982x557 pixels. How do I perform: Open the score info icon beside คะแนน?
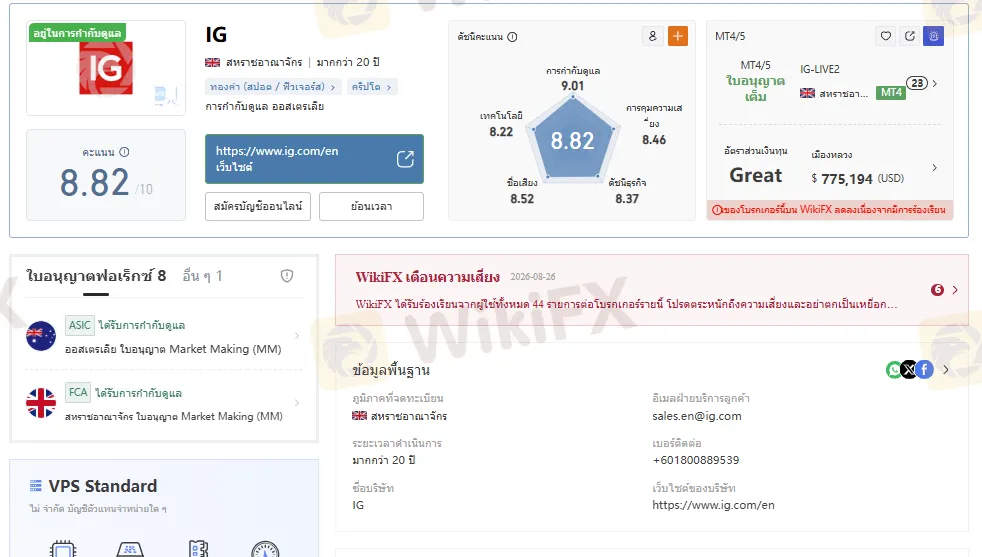[x=124, y=152]
